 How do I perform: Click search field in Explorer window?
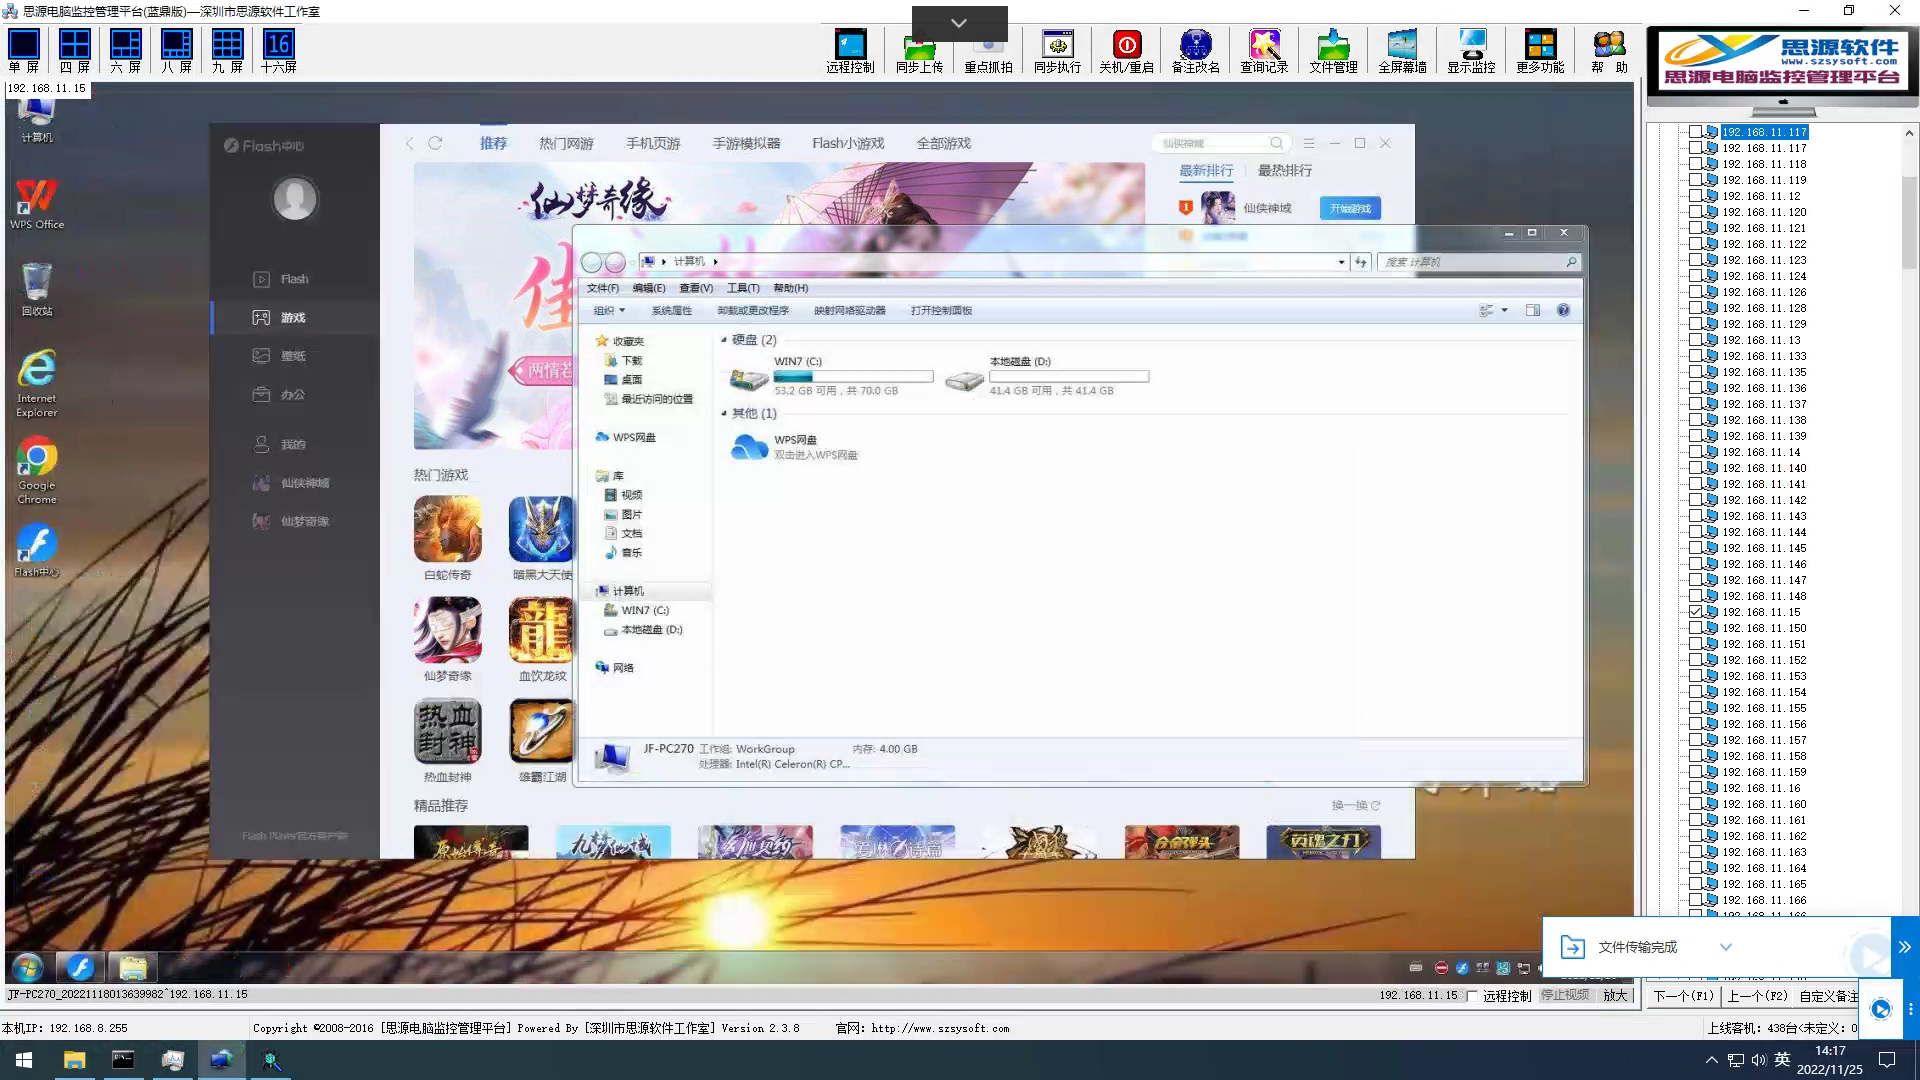point(1481,262)
